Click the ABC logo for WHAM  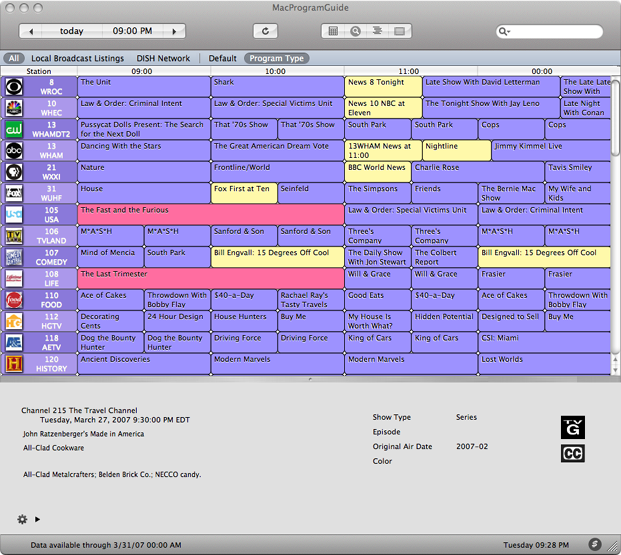[x=14, y=151]
